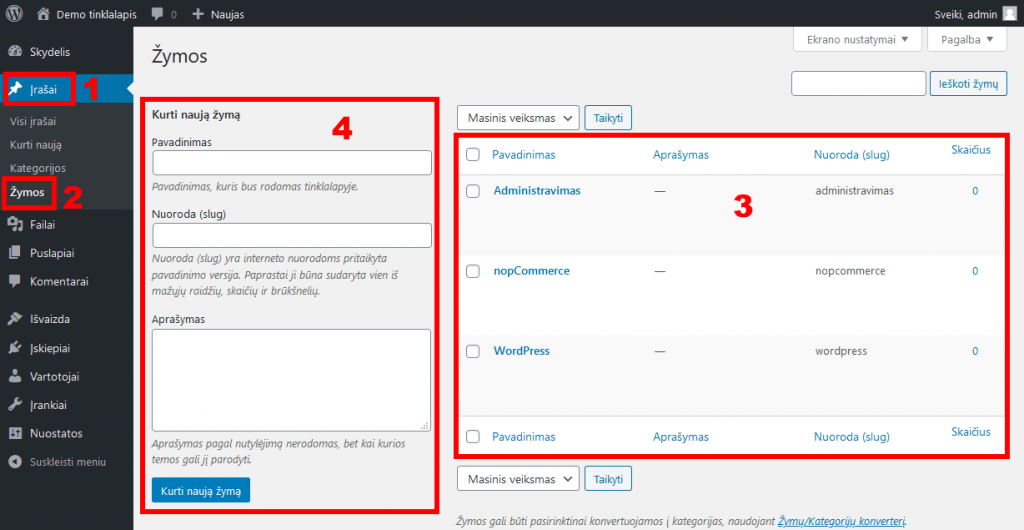Sort by Pavadinimas in table header
The height and width of the screenshot is (530, 1024).
pos(524,155)
